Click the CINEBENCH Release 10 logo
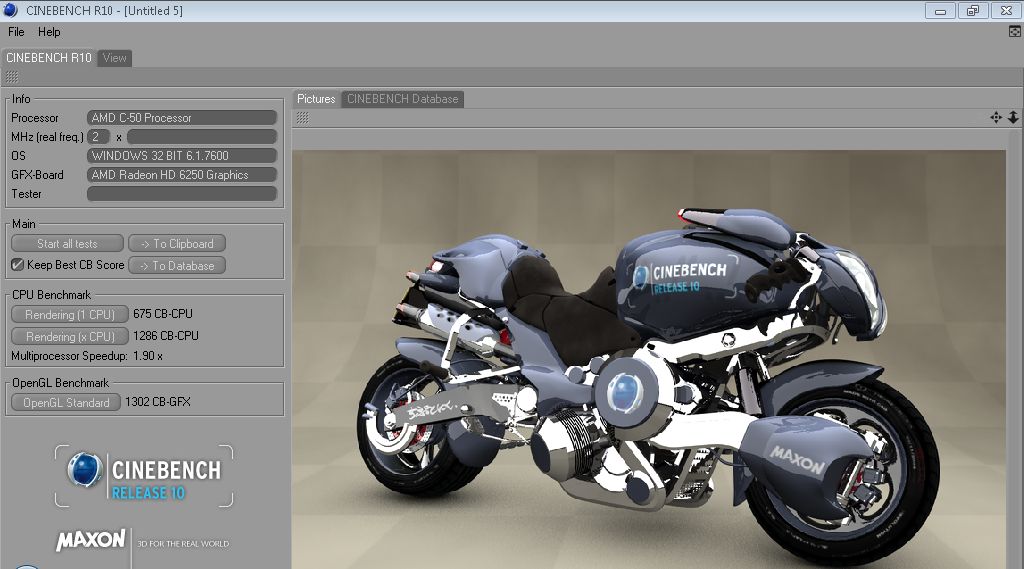Image resolution: width=1024 pixels, height=569 pixels. coord(144,476)
